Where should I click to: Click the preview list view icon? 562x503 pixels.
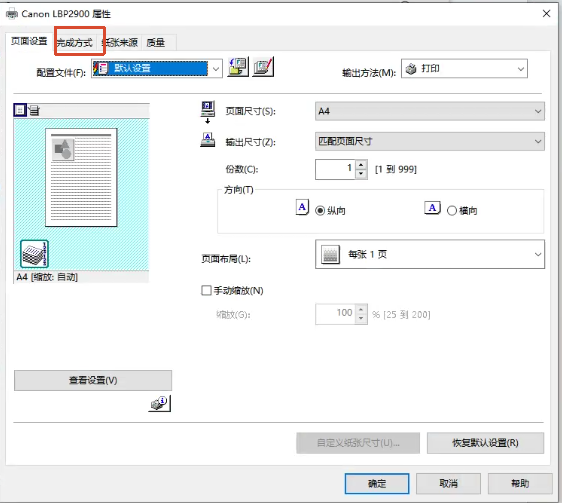[x=34, y=110]
